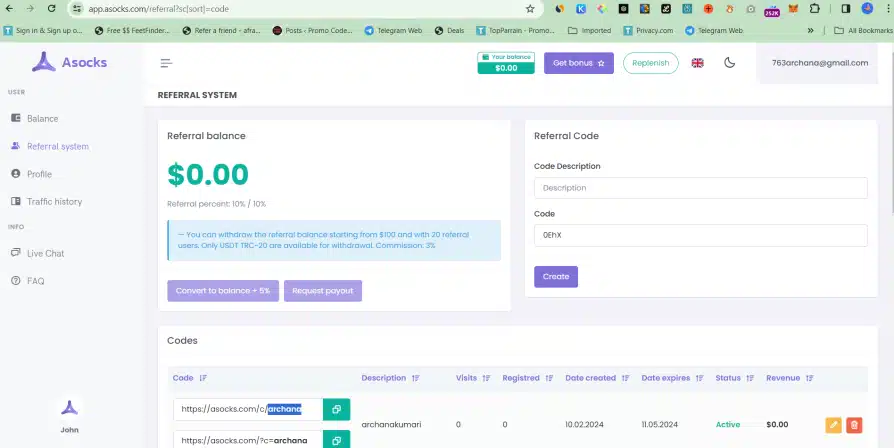Sort the codes table by Description column
894x448 pixels.
[x=391, y=378]
